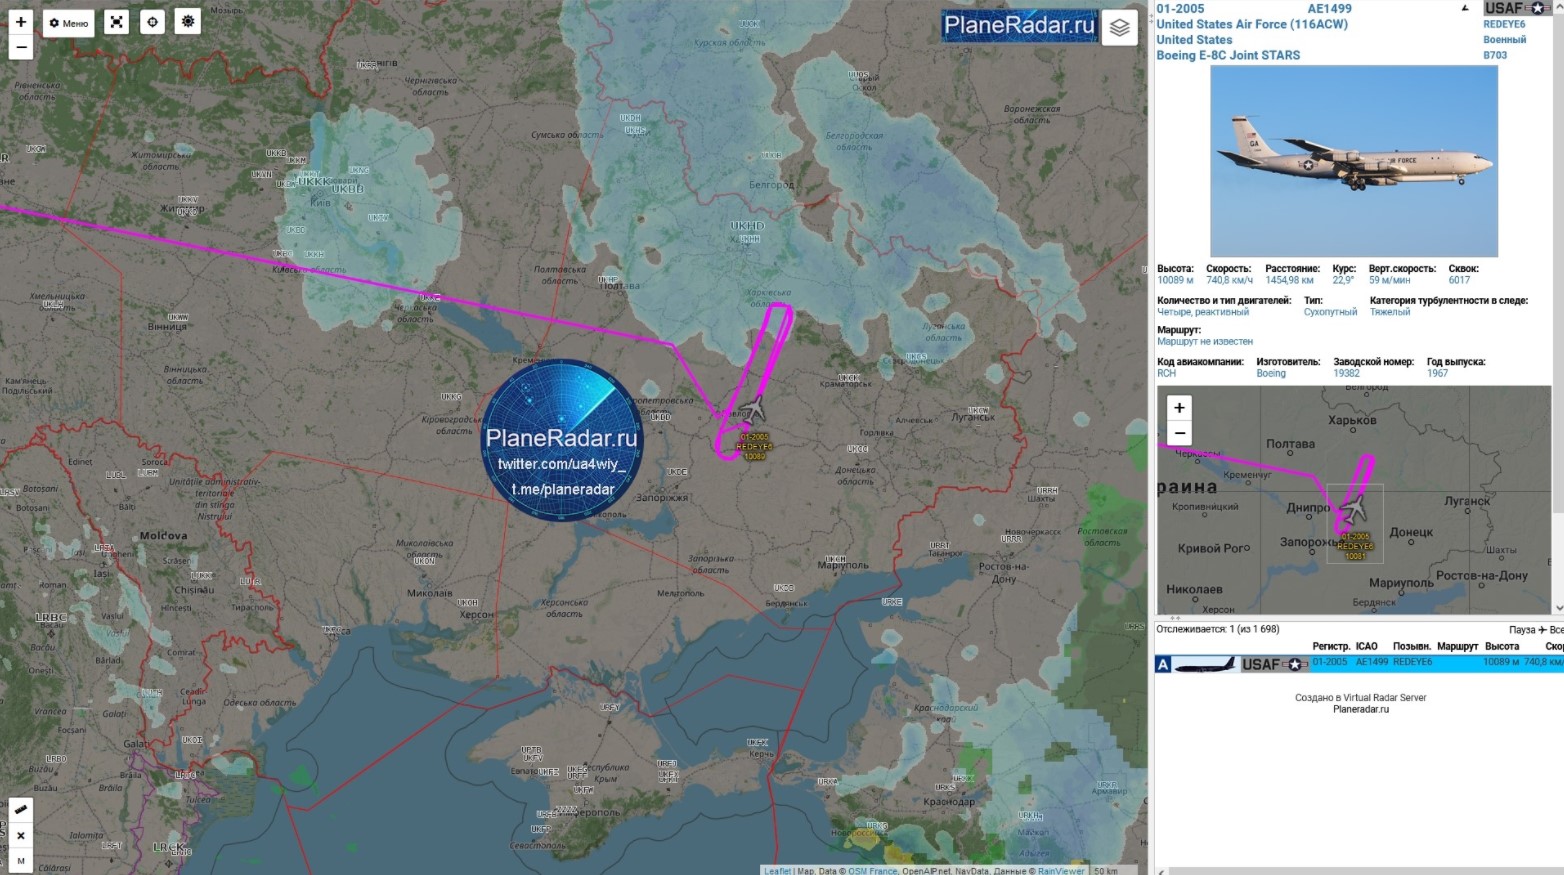Click the Boeing E-8C Joint STARS model text
1564x875 pixels.
click(1228, 55)
